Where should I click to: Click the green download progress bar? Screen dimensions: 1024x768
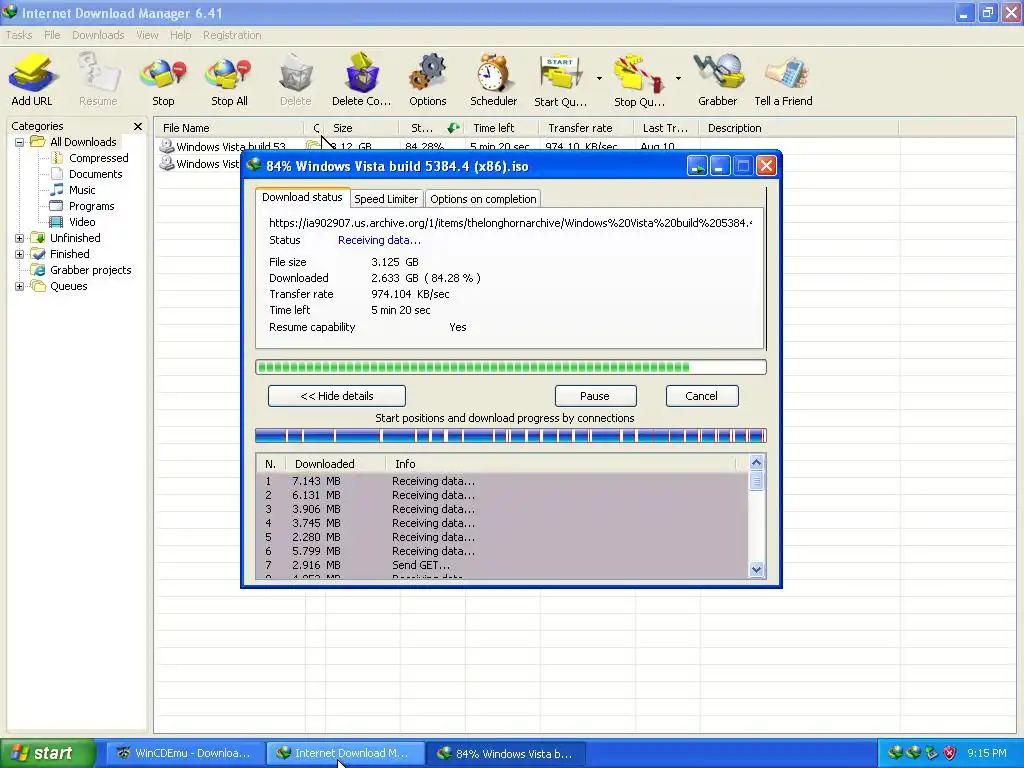[511, 367]
